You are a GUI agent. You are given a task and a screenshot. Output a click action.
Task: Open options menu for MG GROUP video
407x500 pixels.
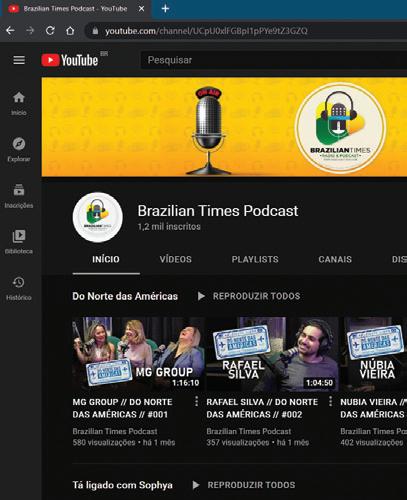tap(196, 401)
